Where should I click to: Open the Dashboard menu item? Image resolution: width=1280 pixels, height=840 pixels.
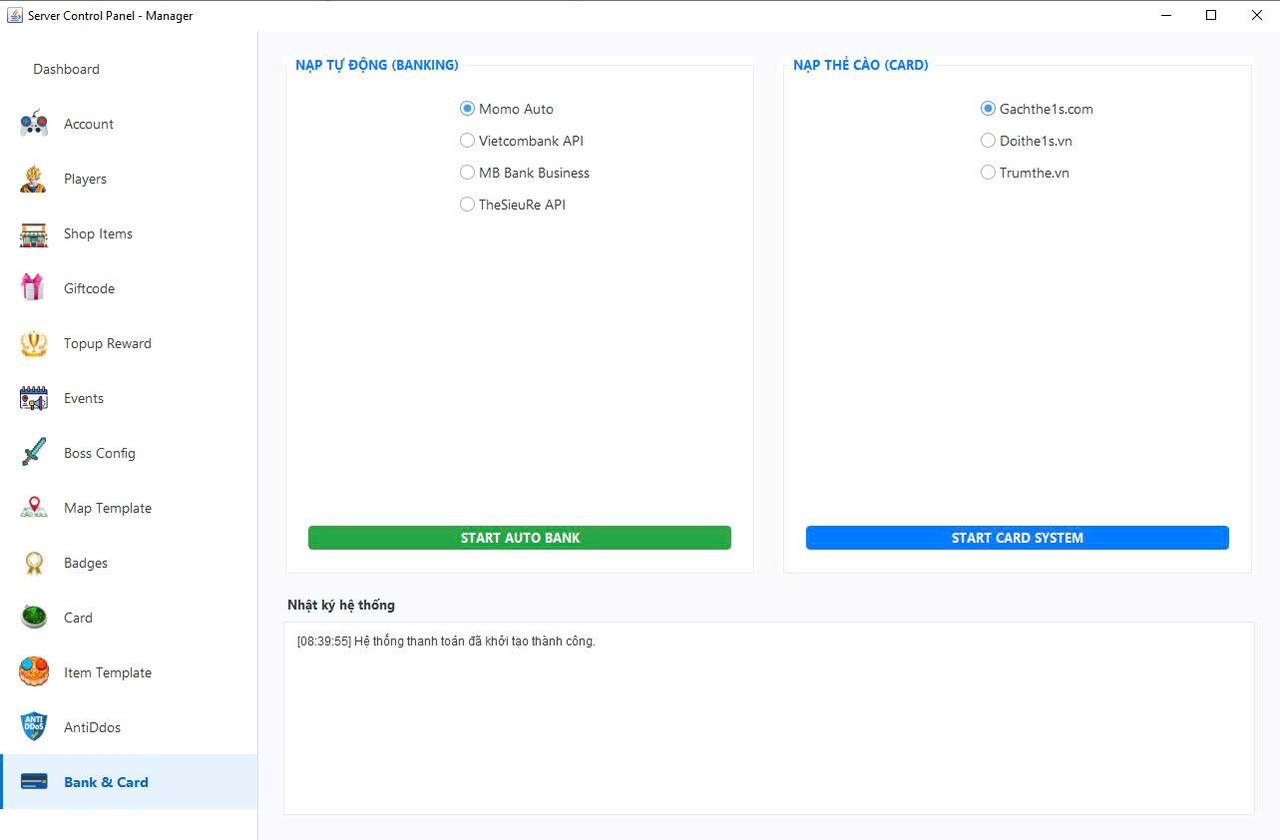click(66, 69)
